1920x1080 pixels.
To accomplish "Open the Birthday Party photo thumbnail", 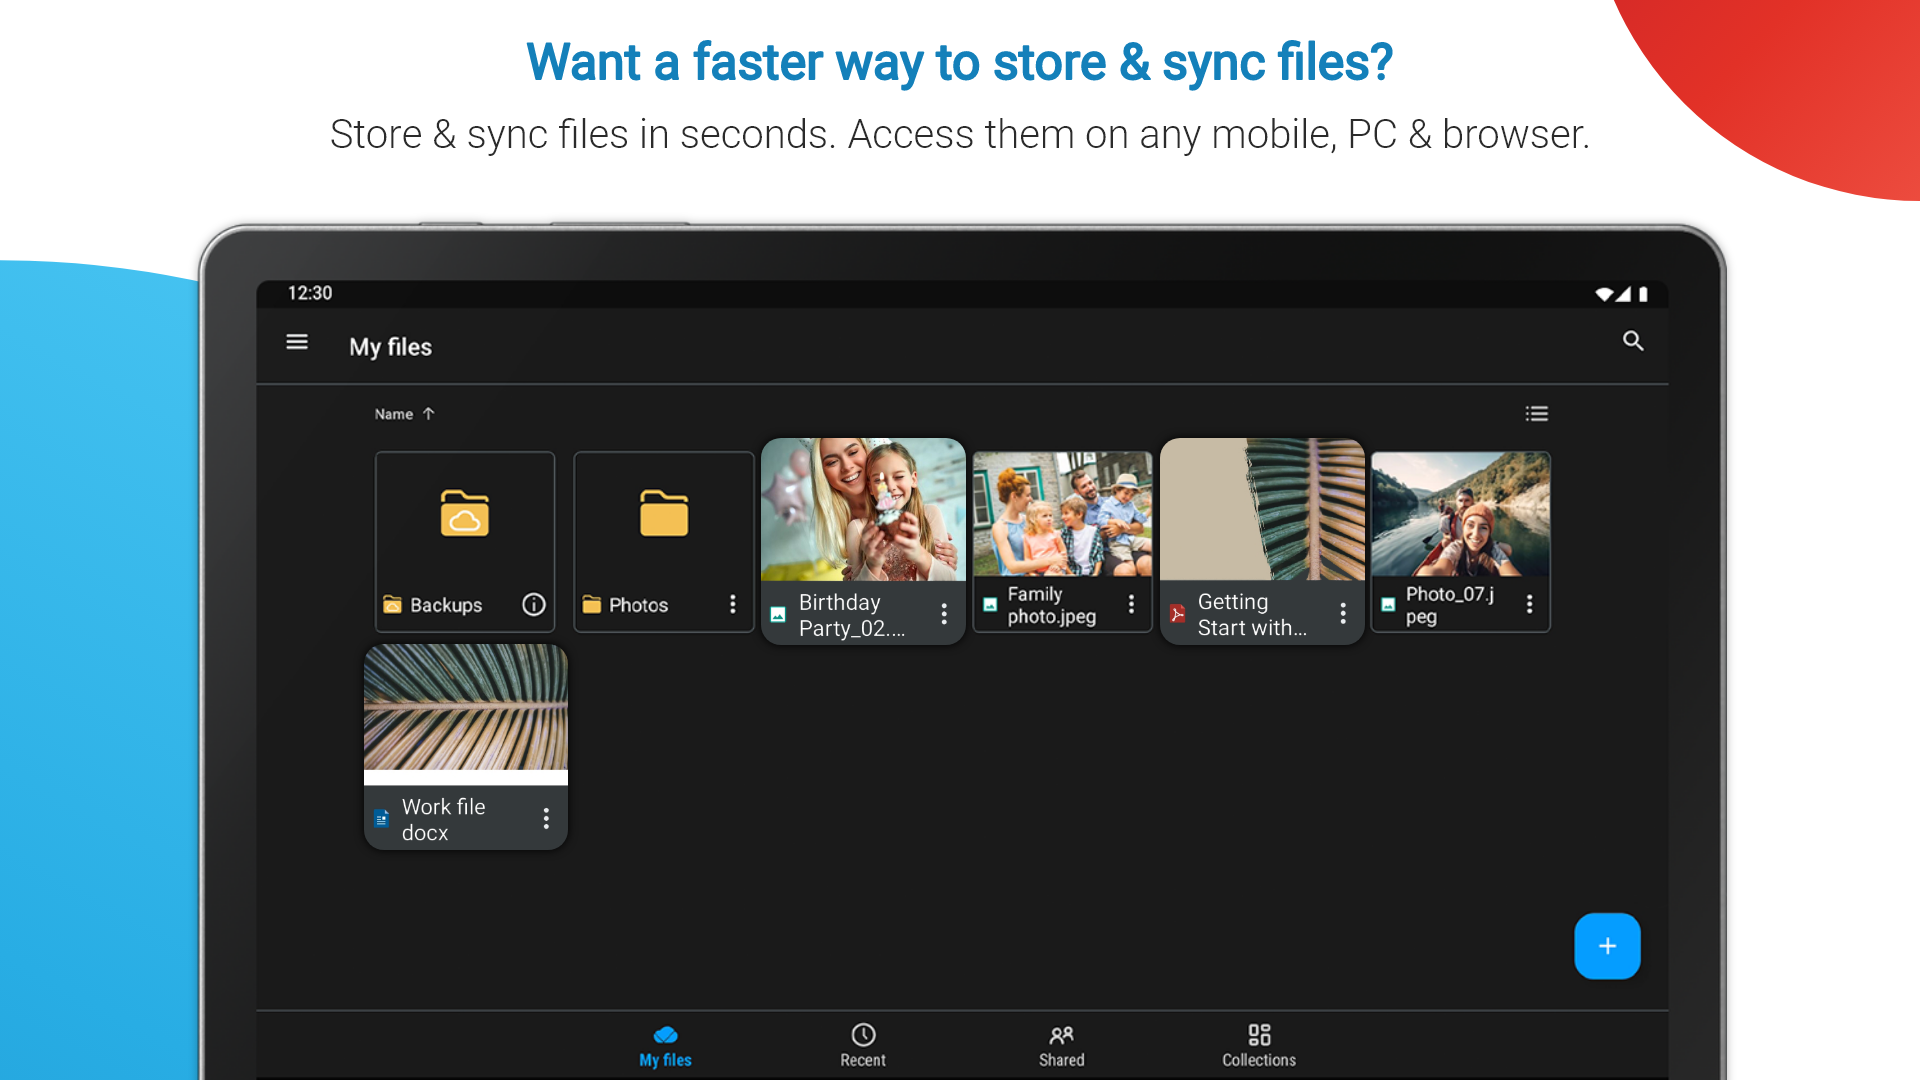I will (x=863, y=510).
